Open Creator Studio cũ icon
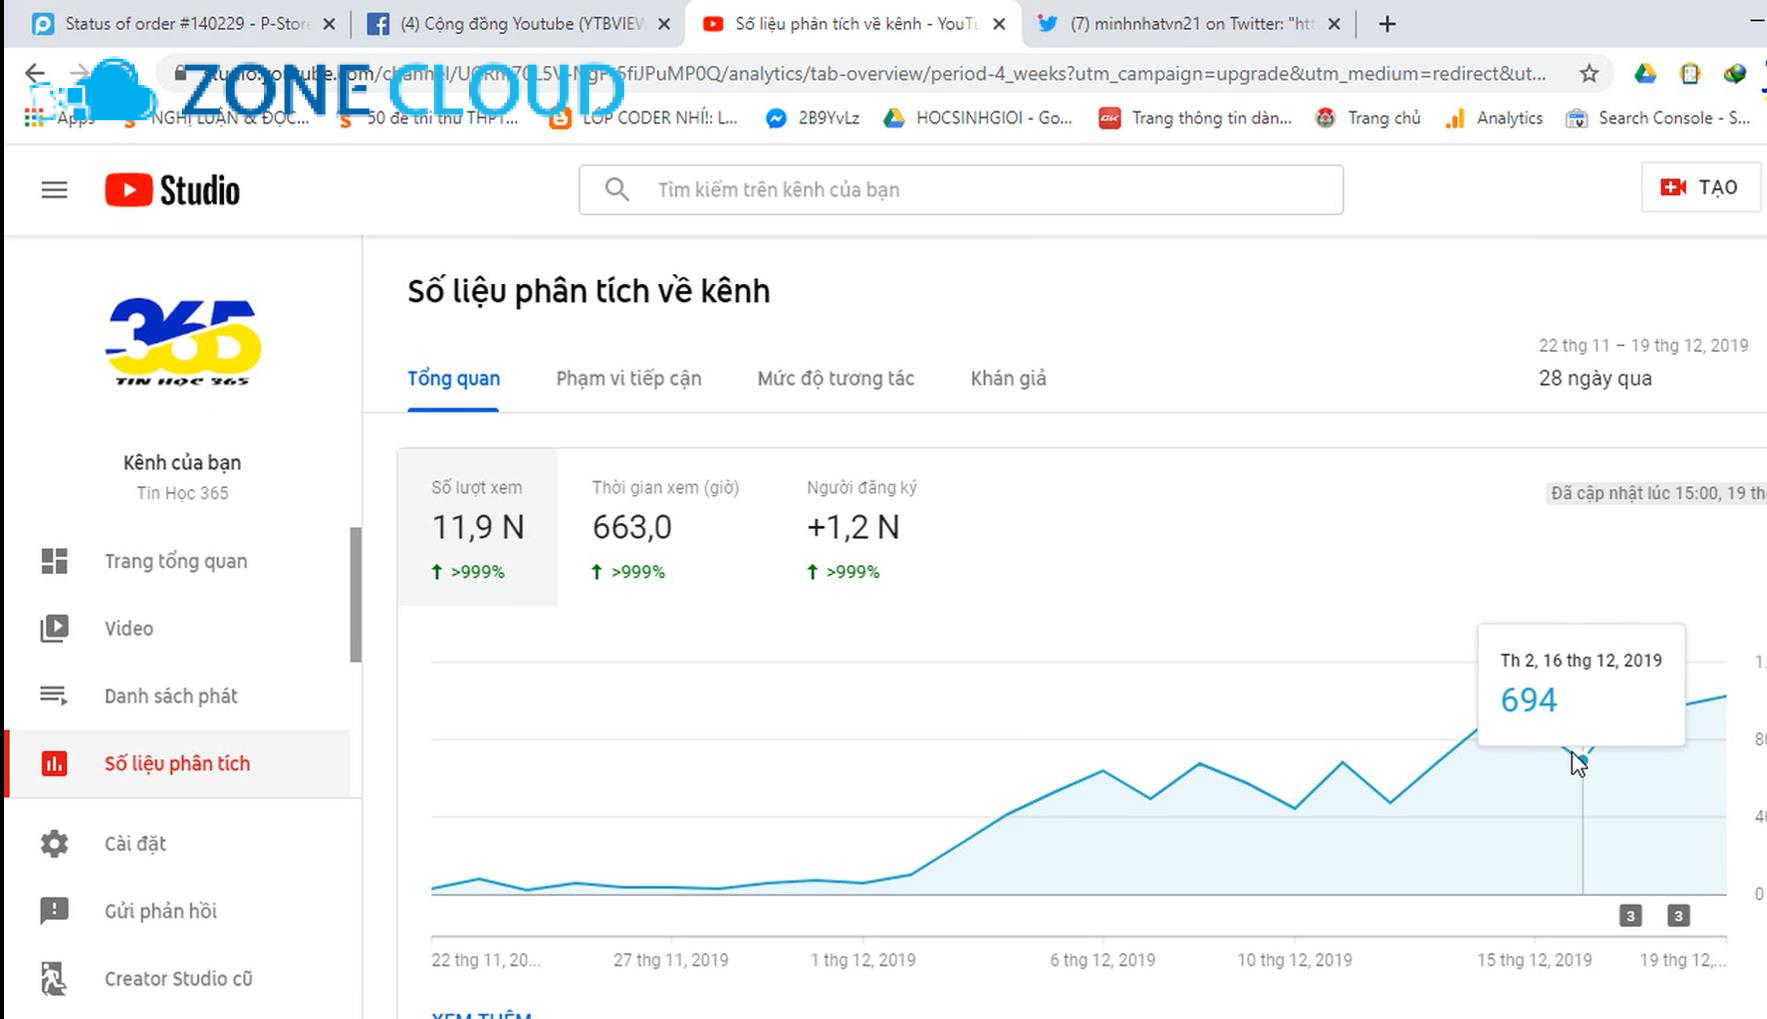Image resolution: width=1767 pixels, height=1019 pixels. click(x=54, y=978)
